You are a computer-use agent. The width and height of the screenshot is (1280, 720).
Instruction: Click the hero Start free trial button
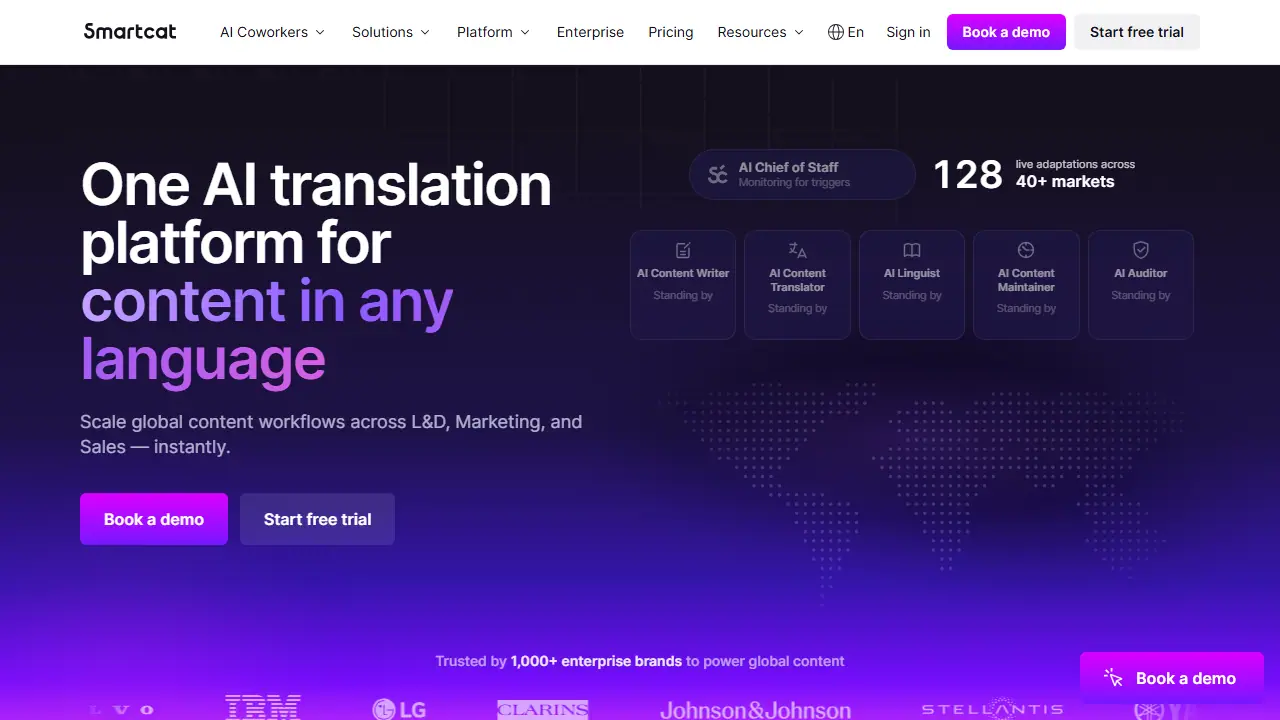pos(317,519)
